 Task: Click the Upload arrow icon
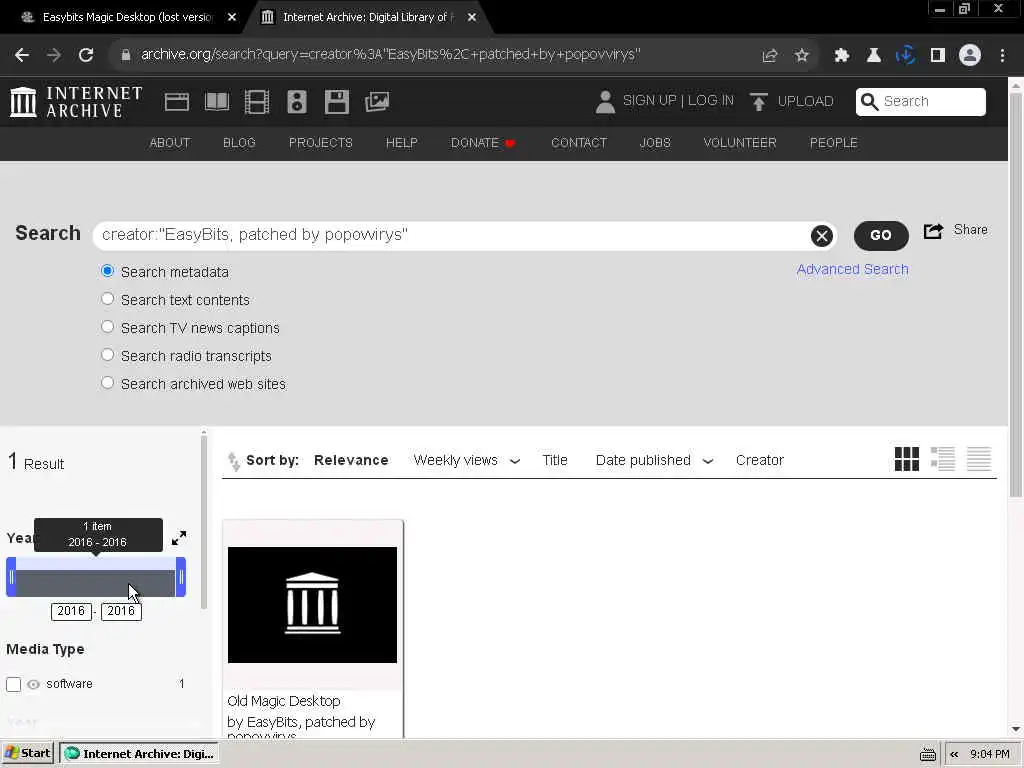click(758, 102)
